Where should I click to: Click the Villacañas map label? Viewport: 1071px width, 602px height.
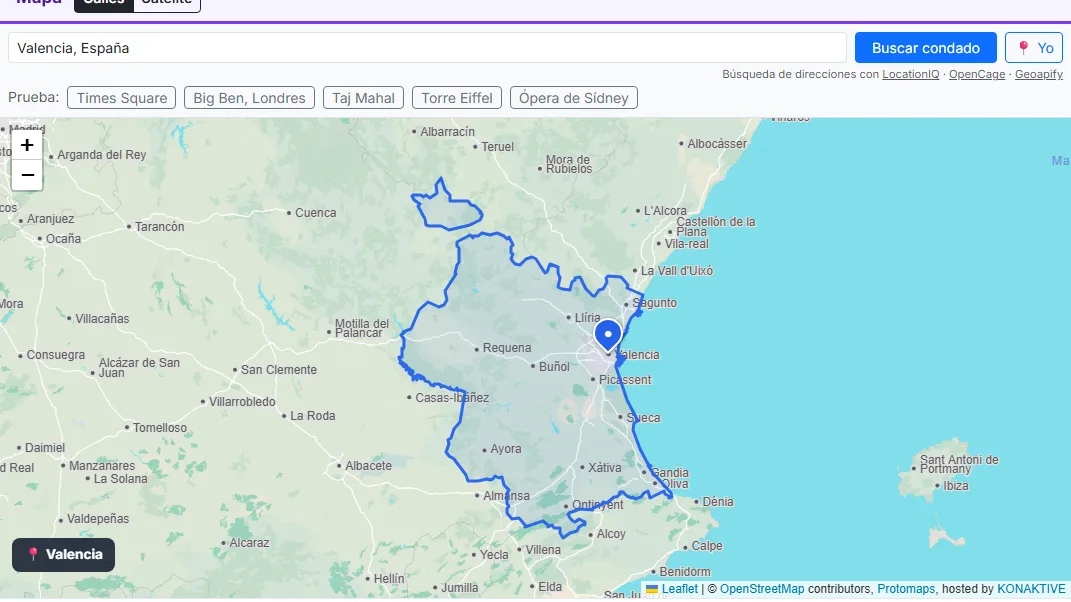(x=102, y=318)
